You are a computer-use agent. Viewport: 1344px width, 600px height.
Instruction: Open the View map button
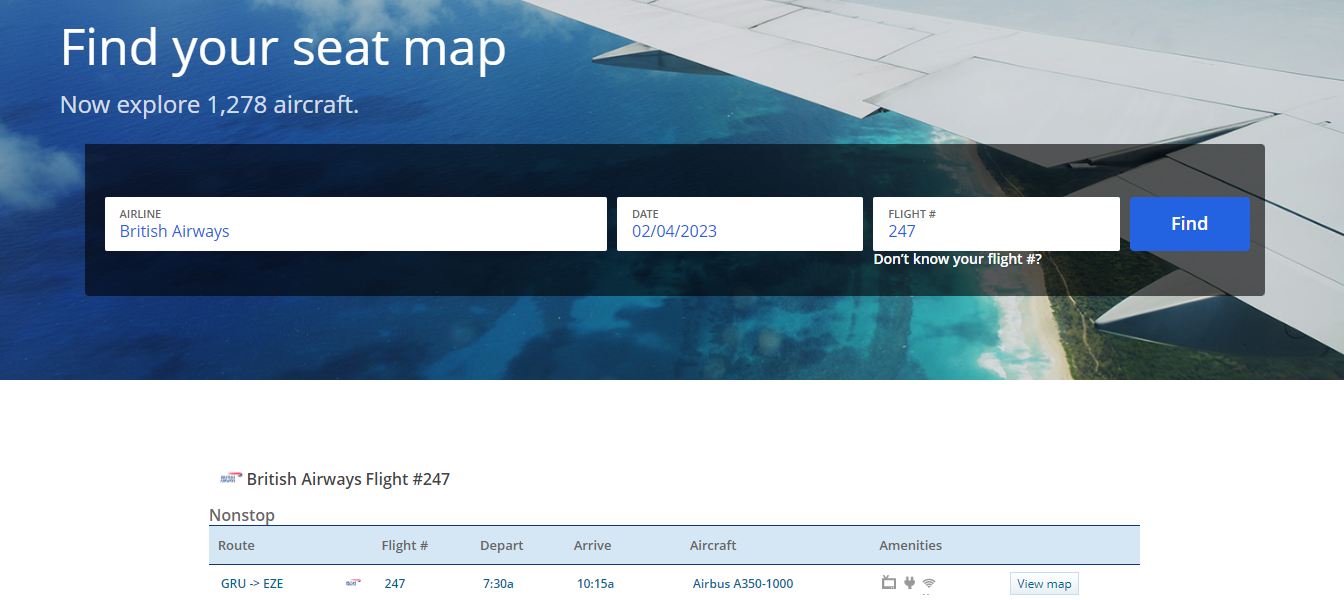coord(1044,584)
